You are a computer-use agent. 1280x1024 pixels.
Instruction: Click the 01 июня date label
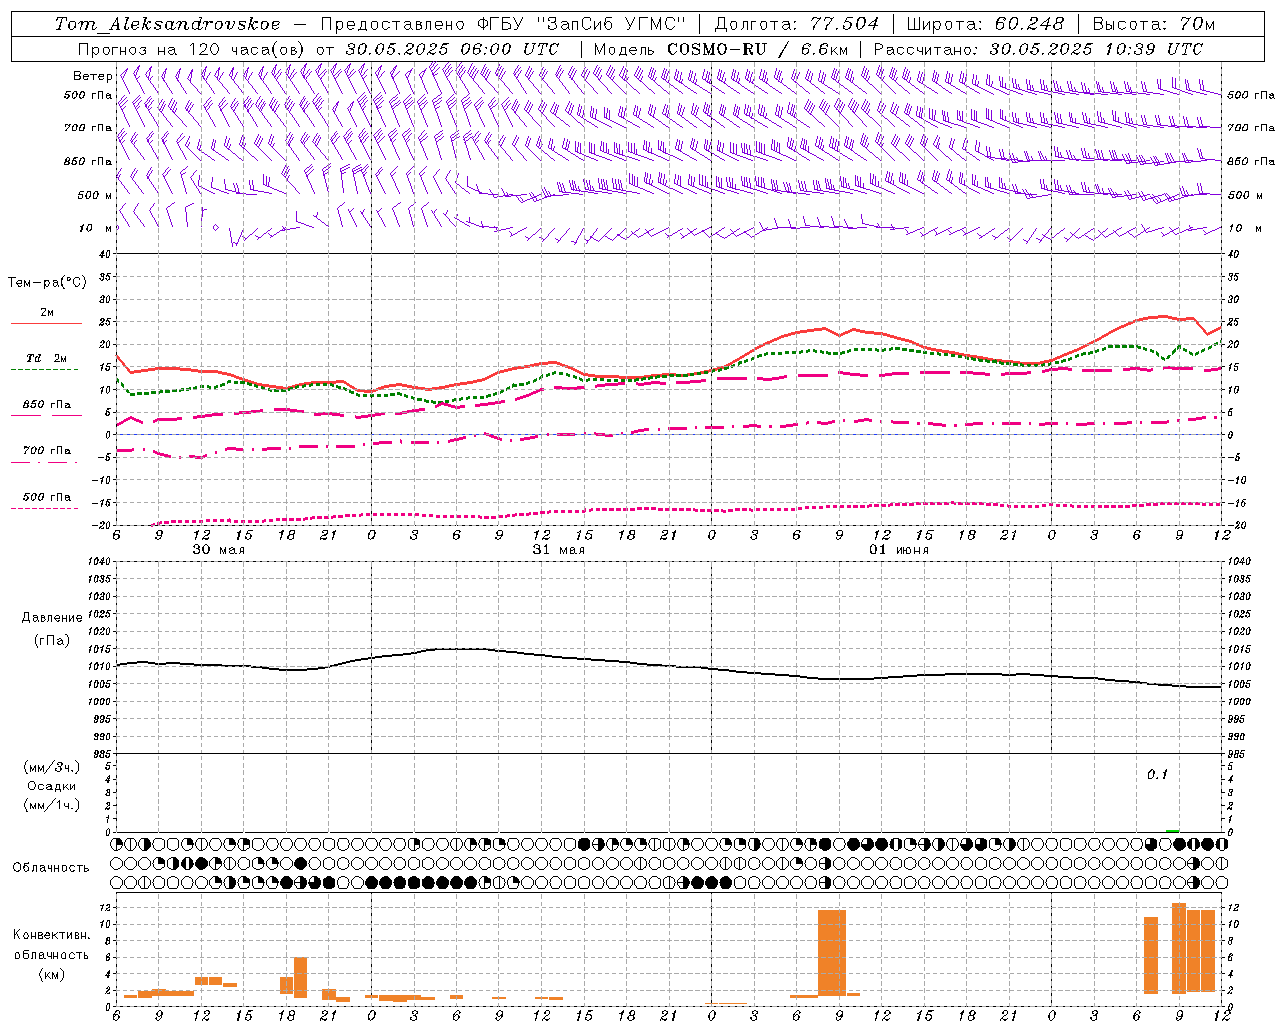[x=898, y=550]
